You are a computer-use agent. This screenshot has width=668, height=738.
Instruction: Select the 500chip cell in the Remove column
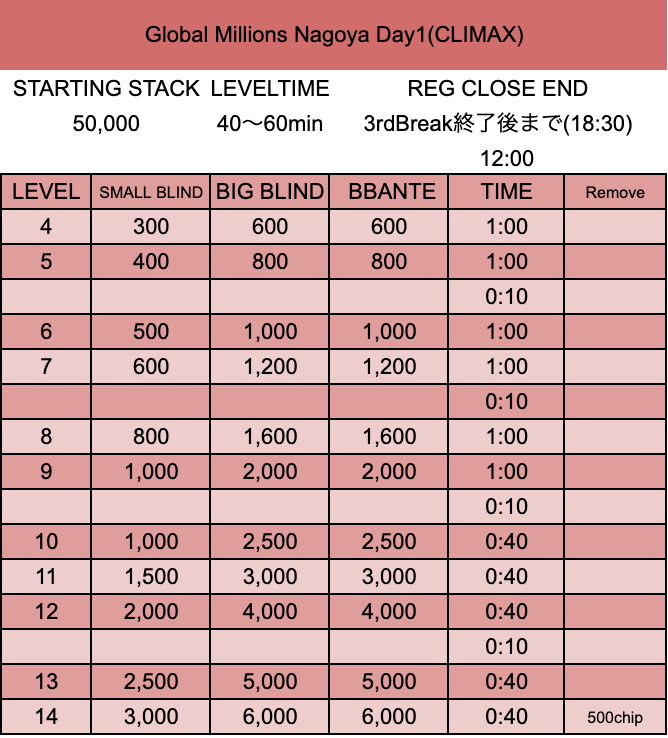point(615,717)
